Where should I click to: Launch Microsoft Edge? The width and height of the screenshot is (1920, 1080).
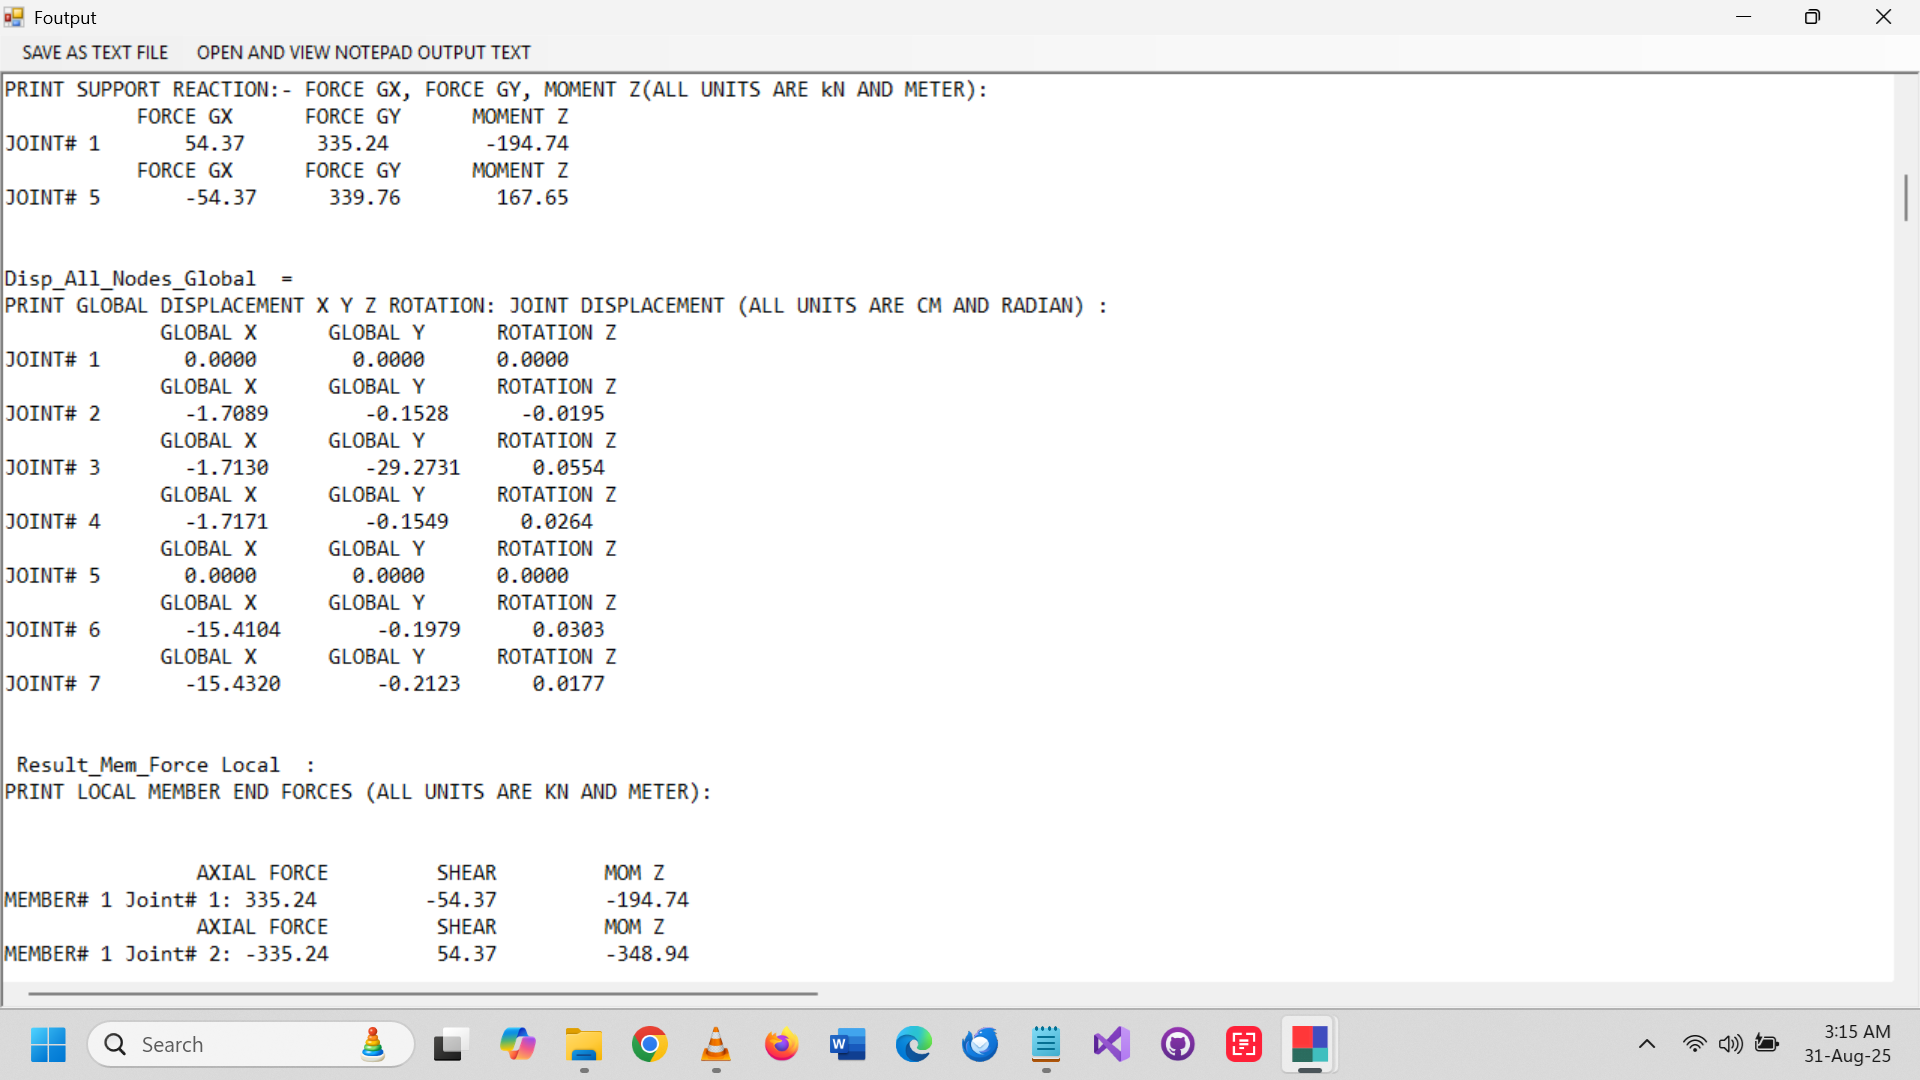(913, 1044)
